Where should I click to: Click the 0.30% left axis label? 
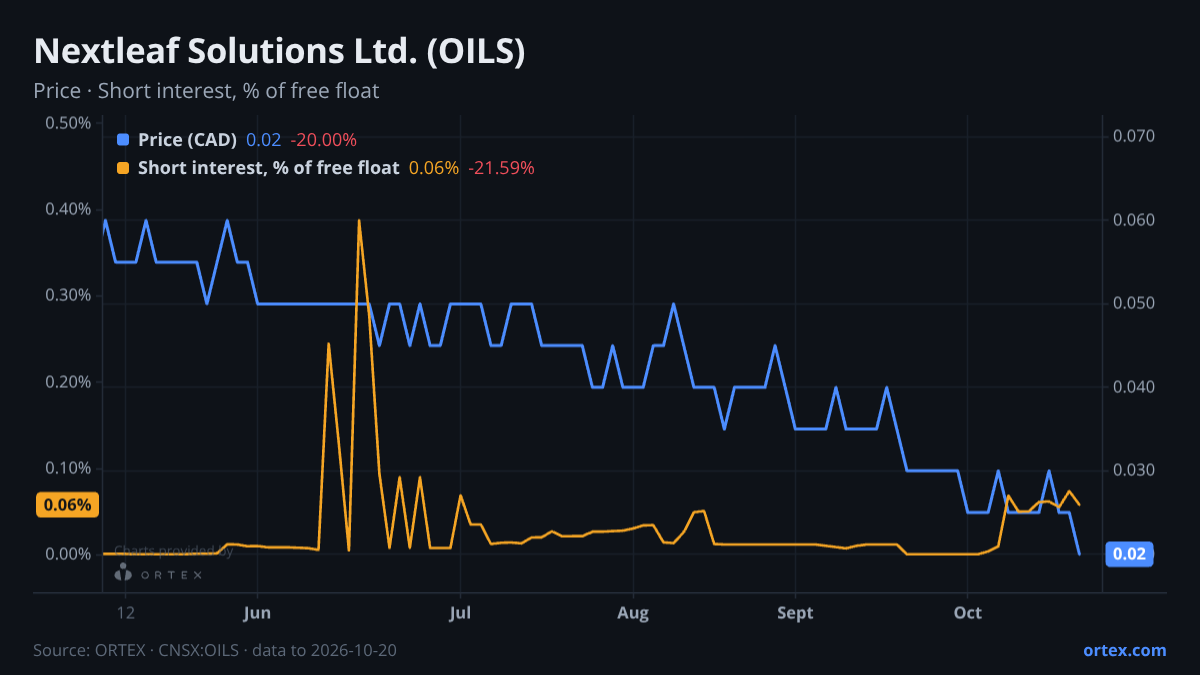coord(68,295)
